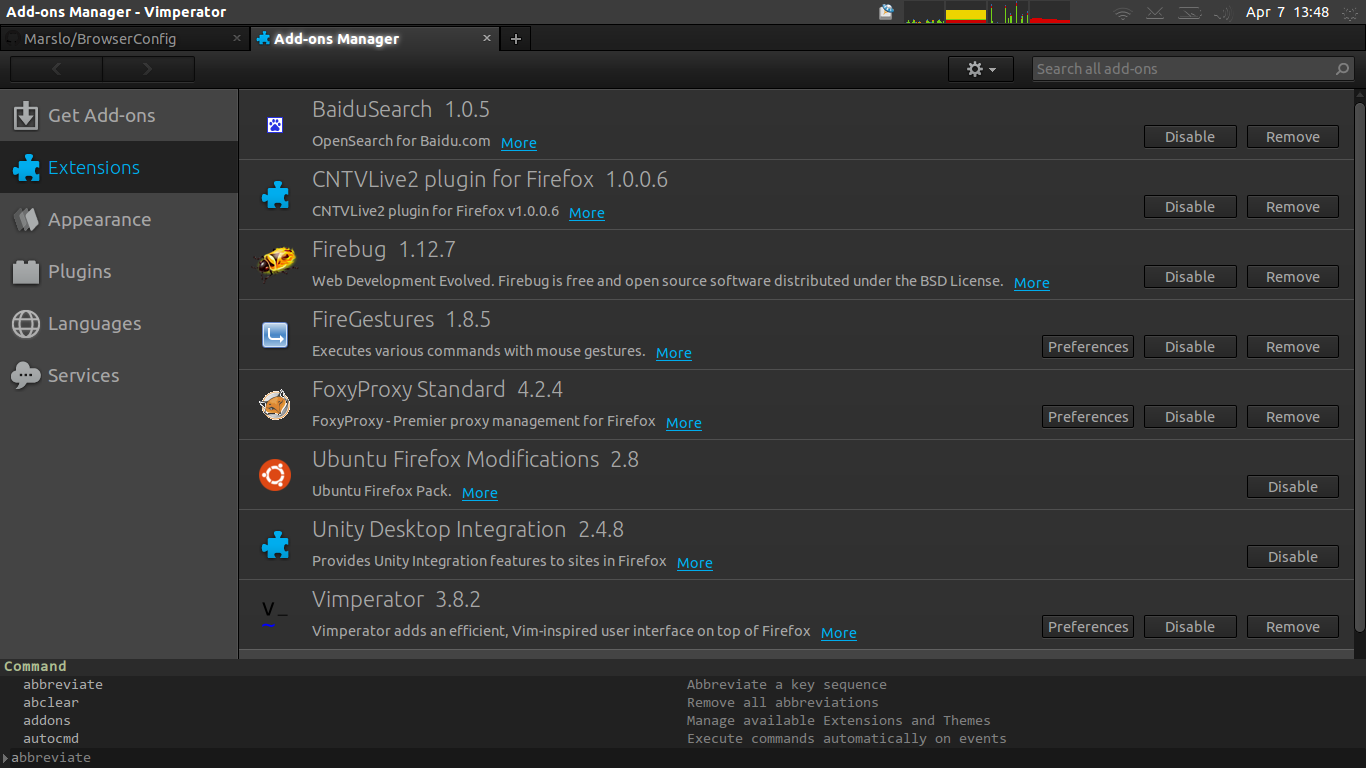Screen dimensions: 1366x768
Task: Click More link for Firebug
Action: (x=1032, y=283)
